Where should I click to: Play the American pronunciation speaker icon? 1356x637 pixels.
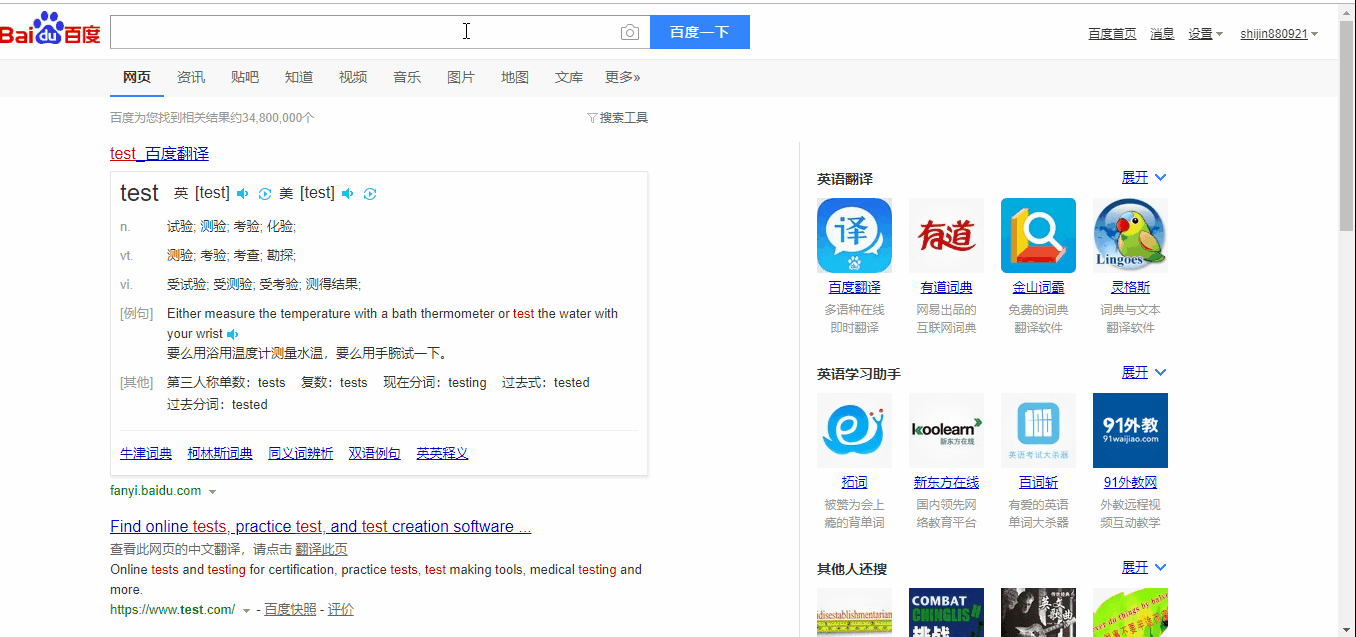pyautogui.click(x=347, y=193)
